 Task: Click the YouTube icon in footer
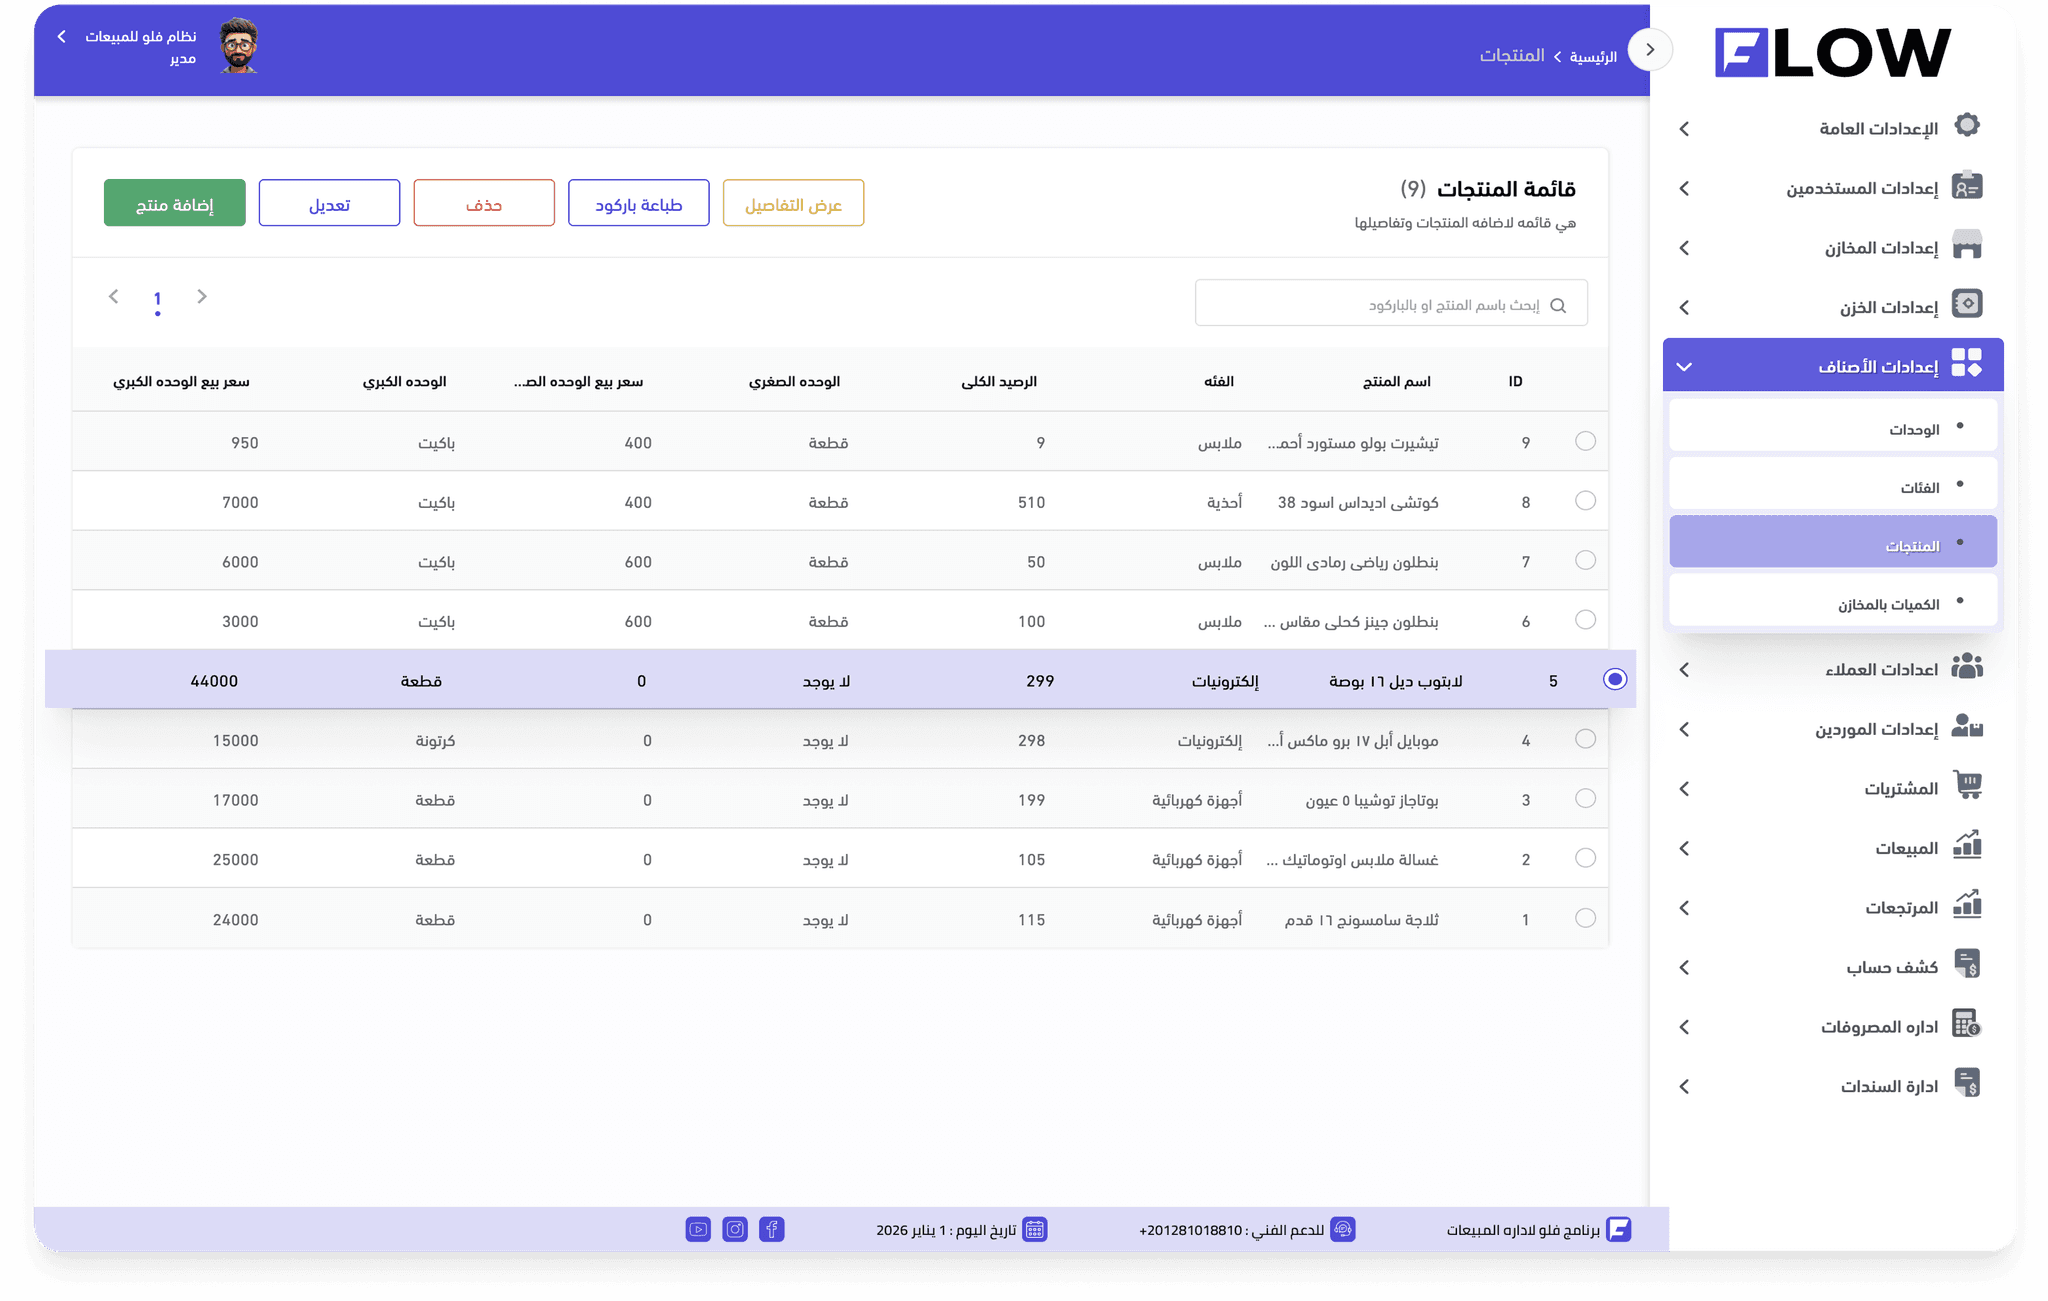tap(698, 1229)
